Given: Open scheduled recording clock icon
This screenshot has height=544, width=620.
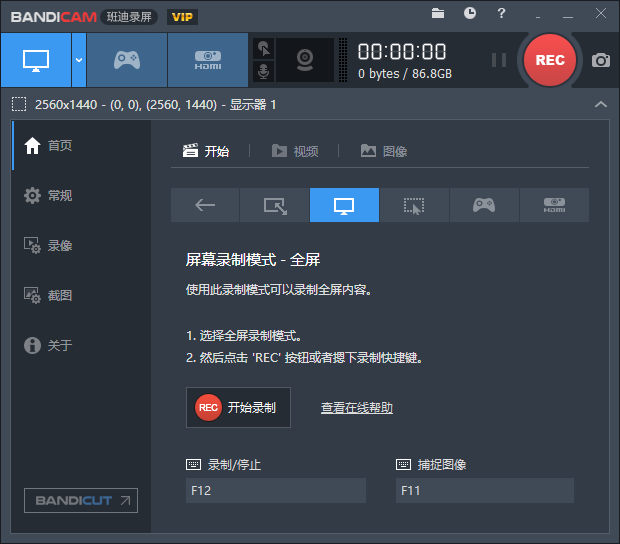Looking at the screenshot, I should pos(469,13).
